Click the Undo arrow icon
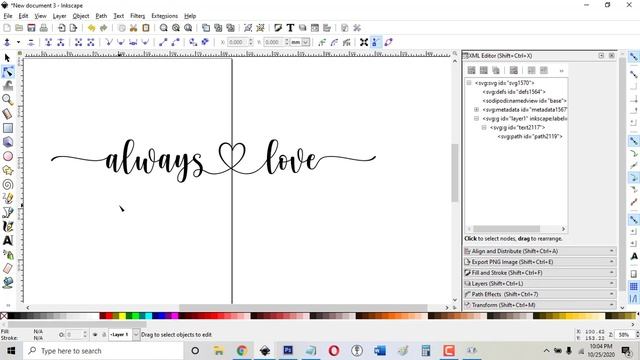Screen dimensions: 640x360 click(91, 28)
